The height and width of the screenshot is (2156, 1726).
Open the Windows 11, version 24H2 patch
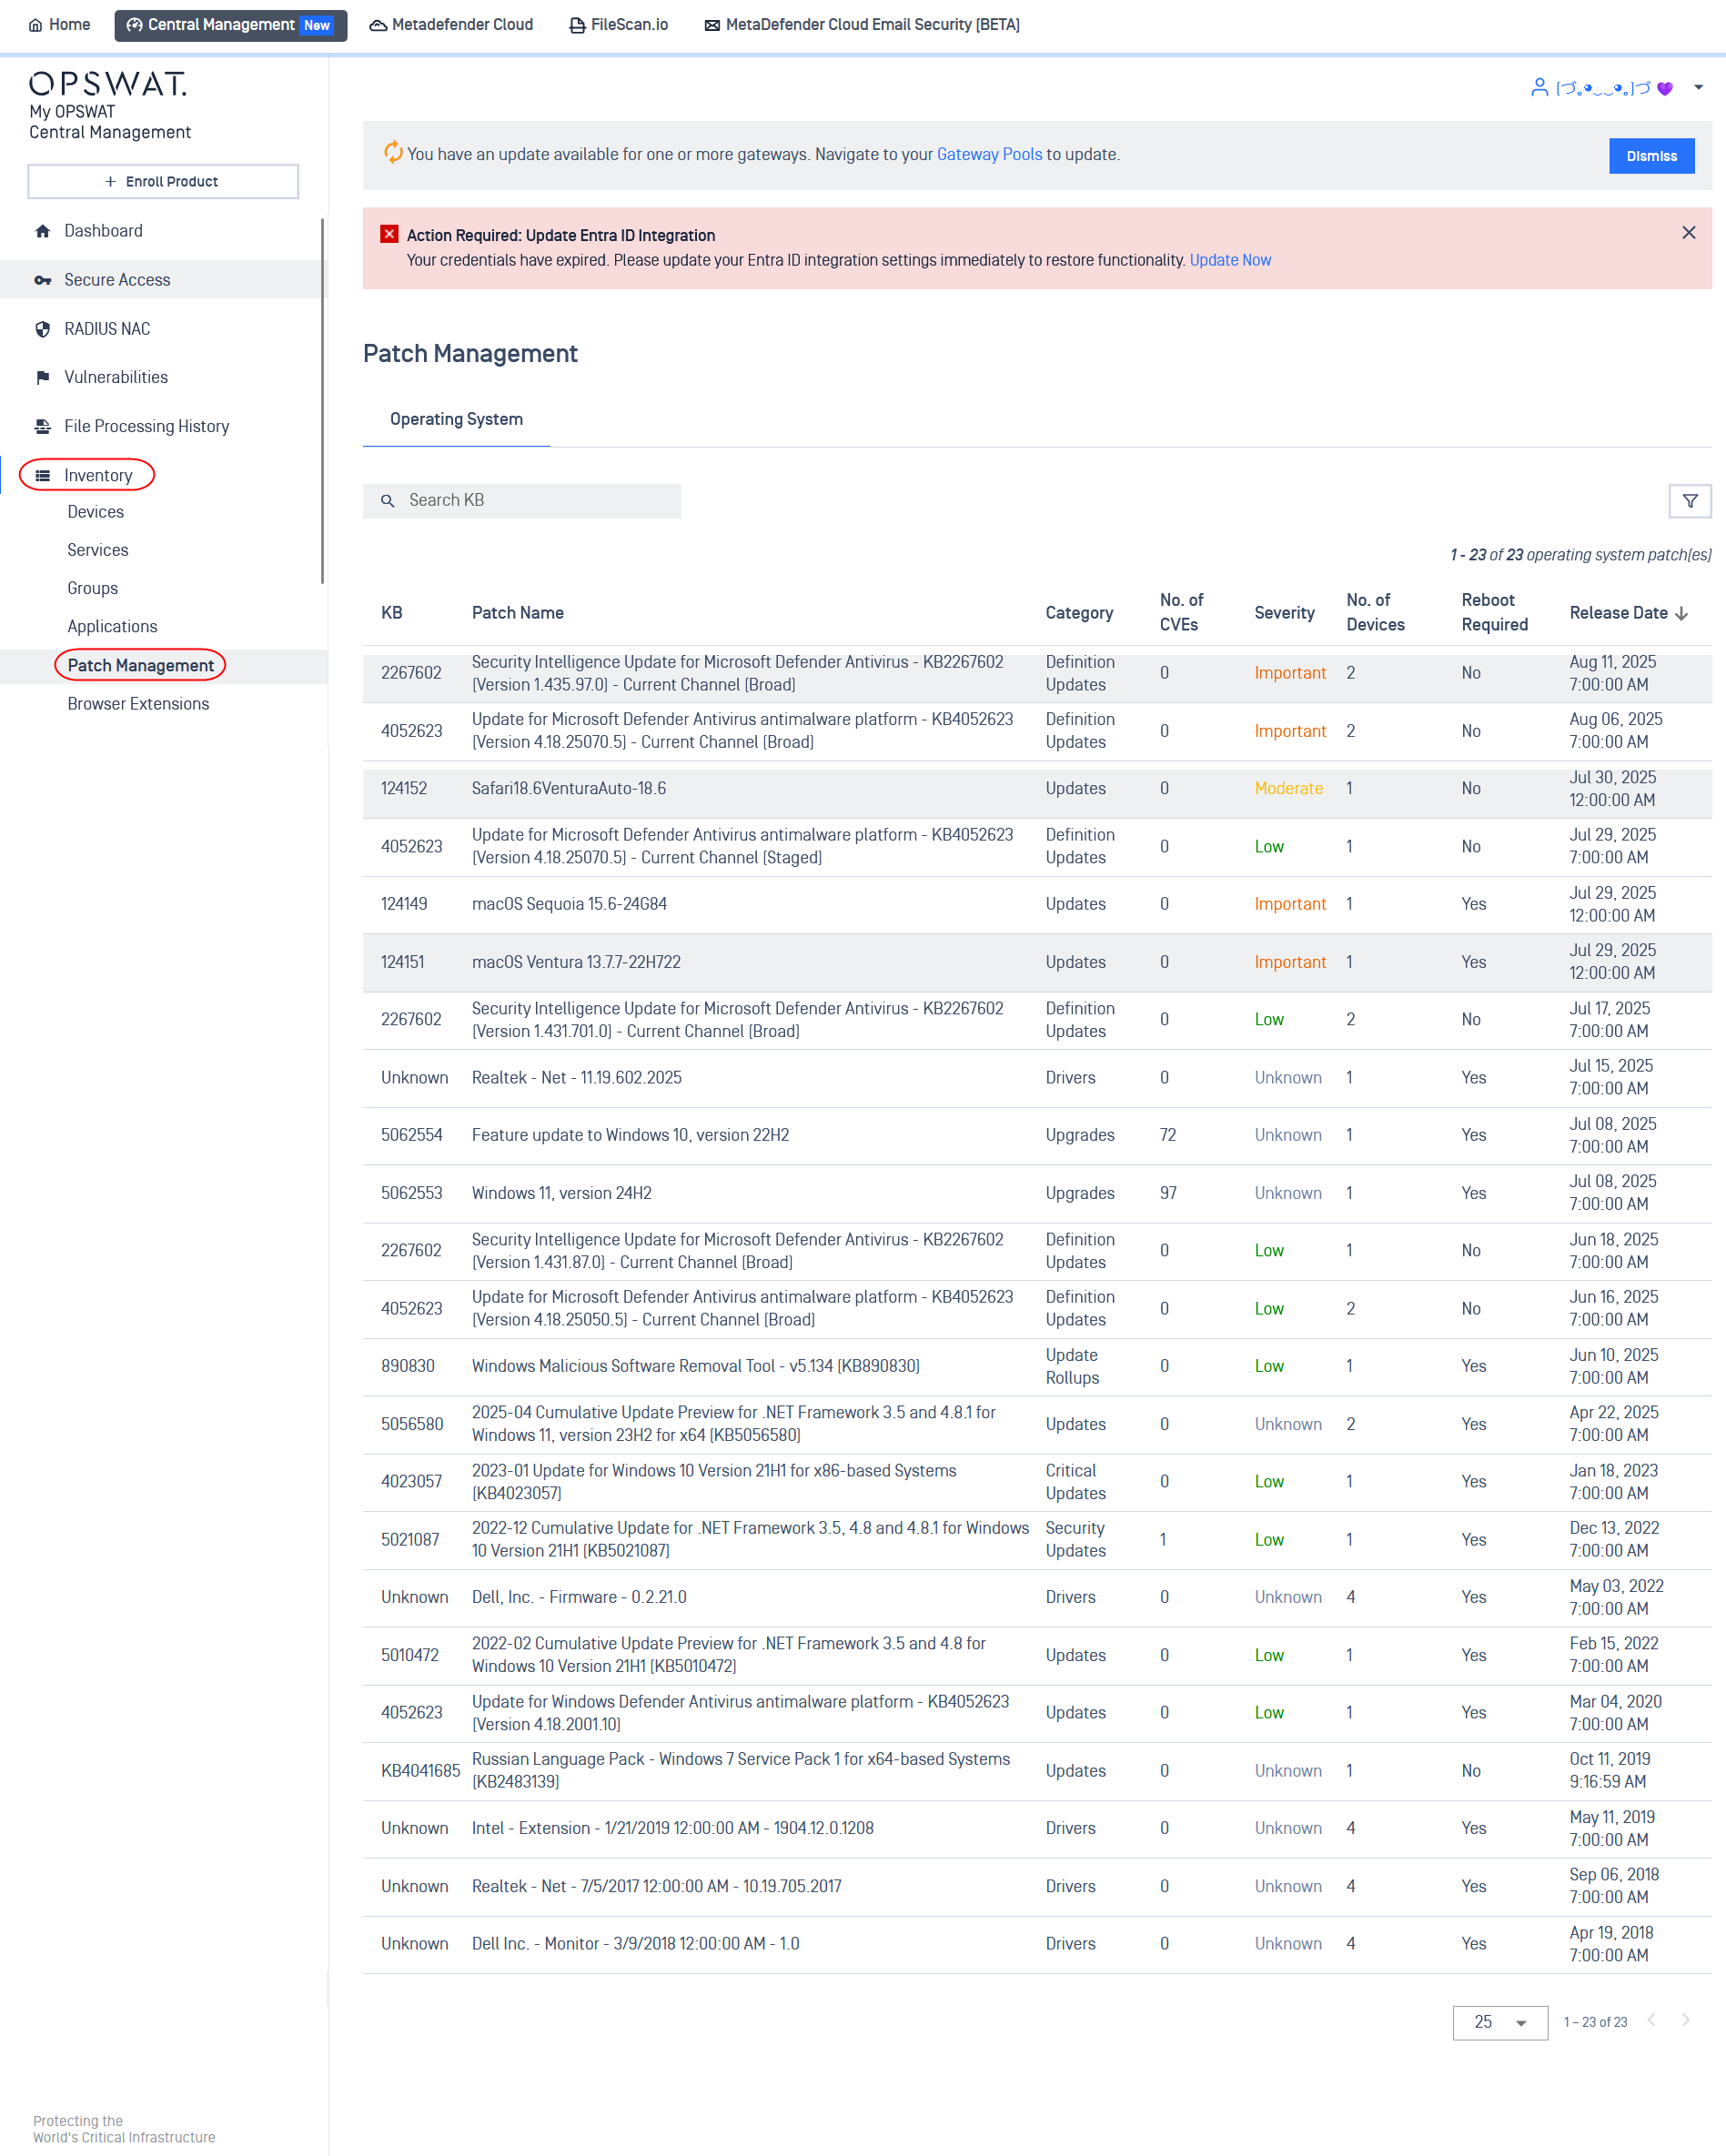(1037, 1193)
